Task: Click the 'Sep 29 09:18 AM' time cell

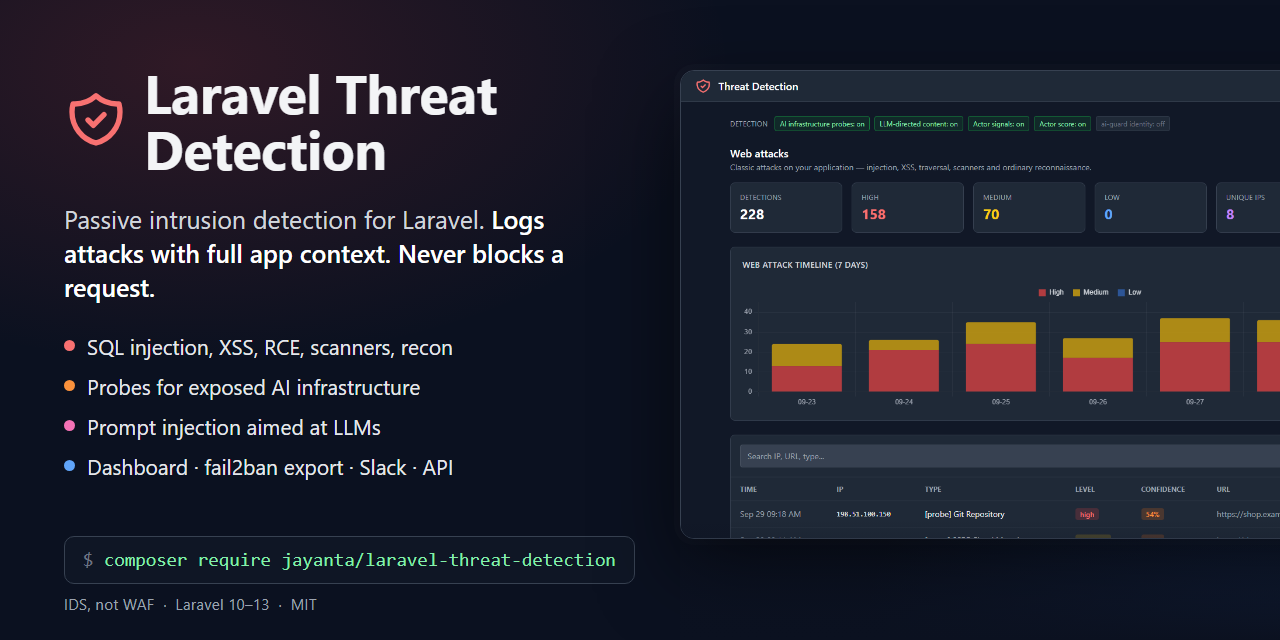Action: point(770,514)
